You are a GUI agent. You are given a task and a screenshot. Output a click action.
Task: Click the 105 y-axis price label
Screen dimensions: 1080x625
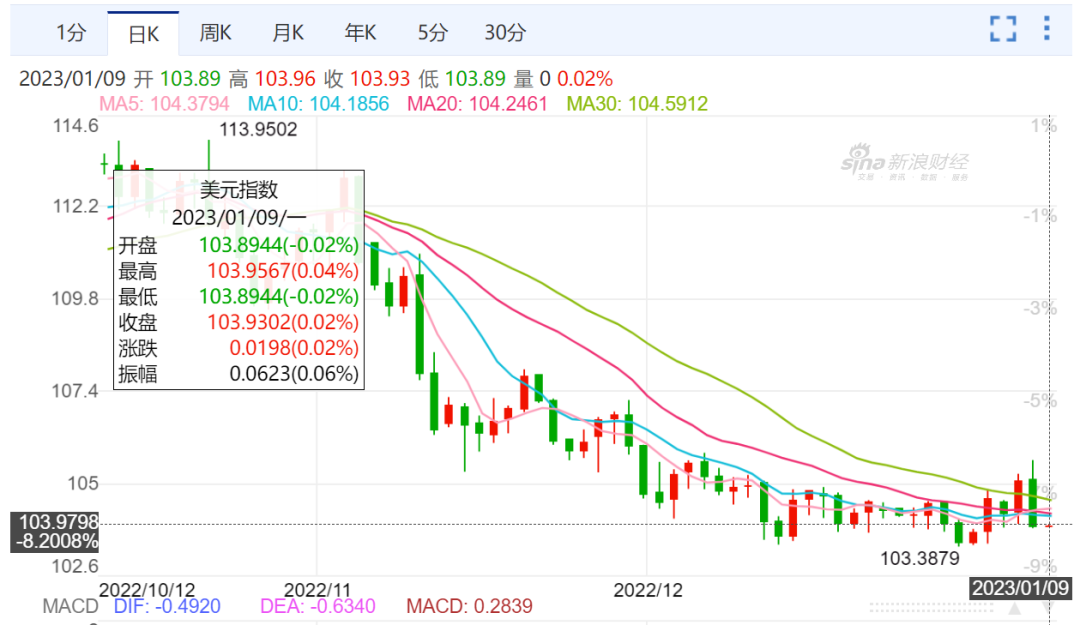[x=83, y=484]
